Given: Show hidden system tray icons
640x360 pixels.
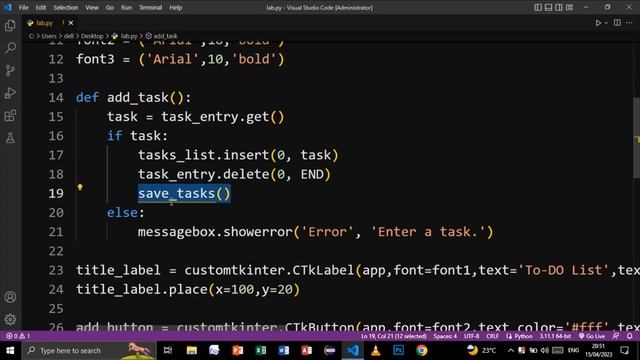Looking at the screenshot, I should [x=511, y=350].
